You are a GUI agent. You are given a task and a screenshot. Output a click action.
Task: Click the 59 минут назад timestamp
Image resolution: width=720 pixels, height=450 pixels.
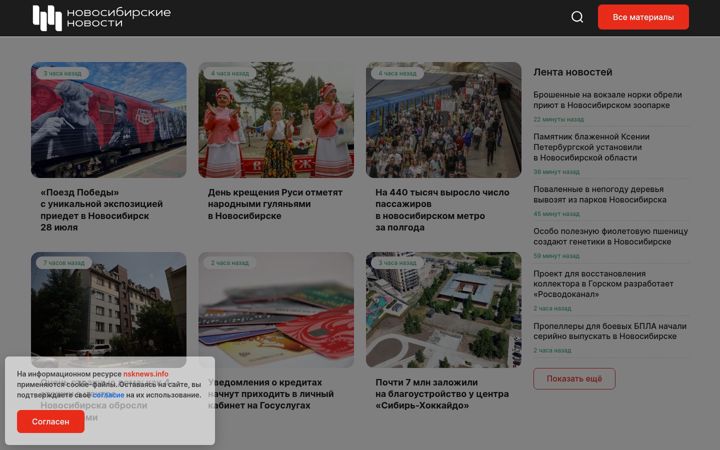556,256
